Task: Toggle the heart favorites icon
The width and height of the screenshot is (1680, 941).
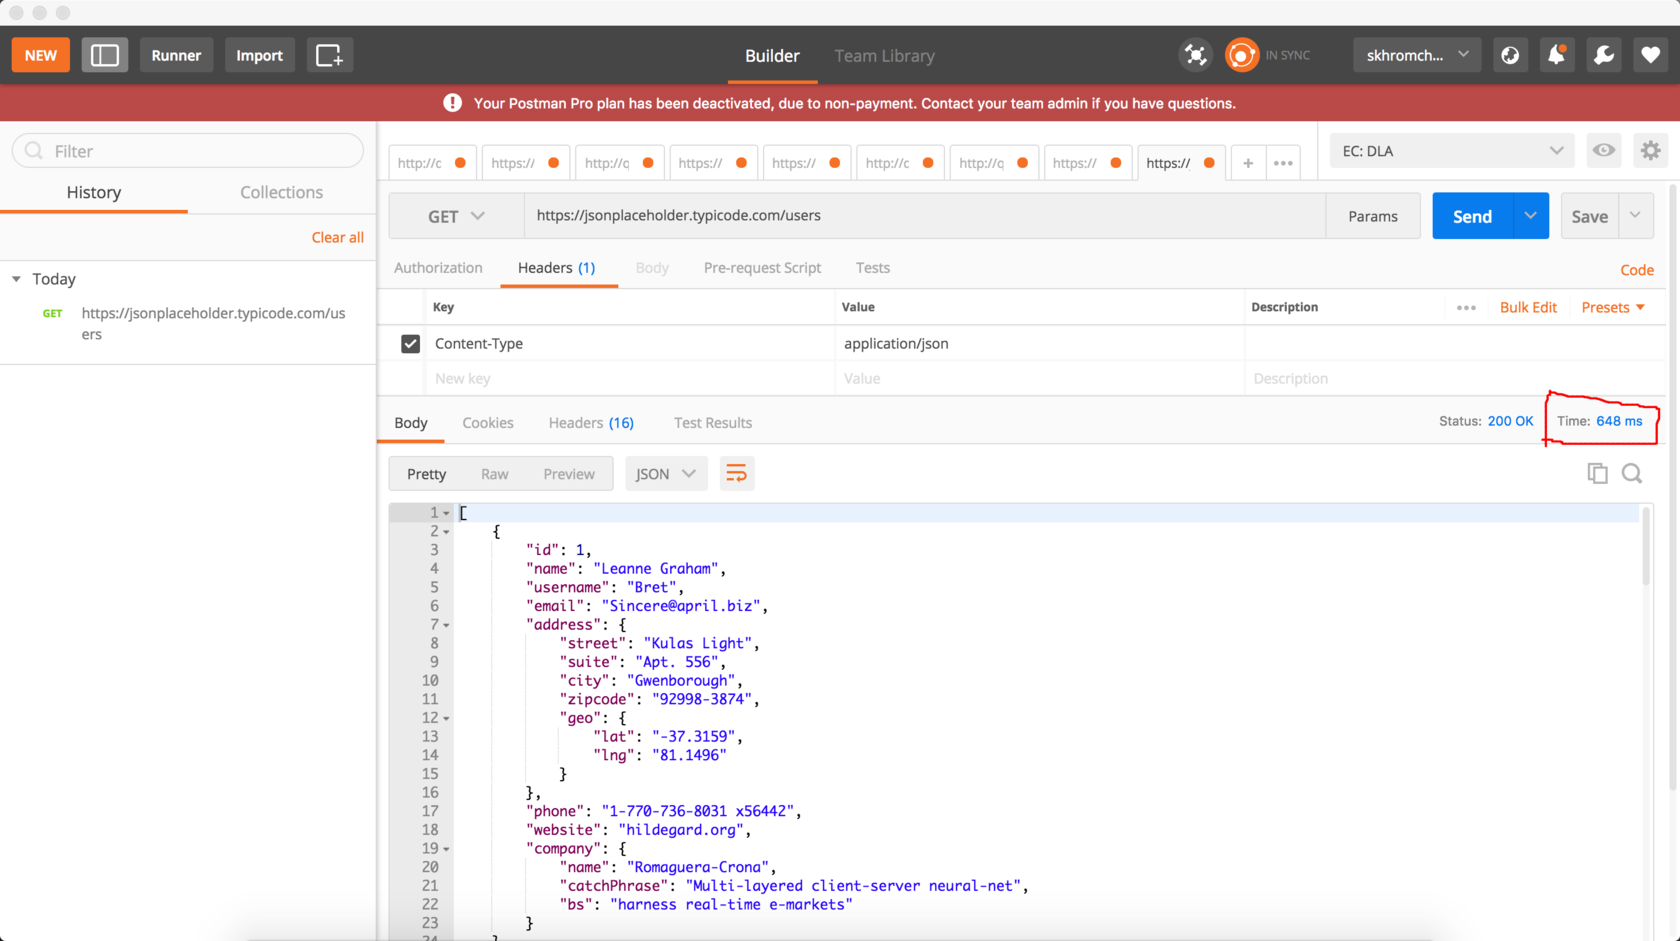Action: [1650, 55]
